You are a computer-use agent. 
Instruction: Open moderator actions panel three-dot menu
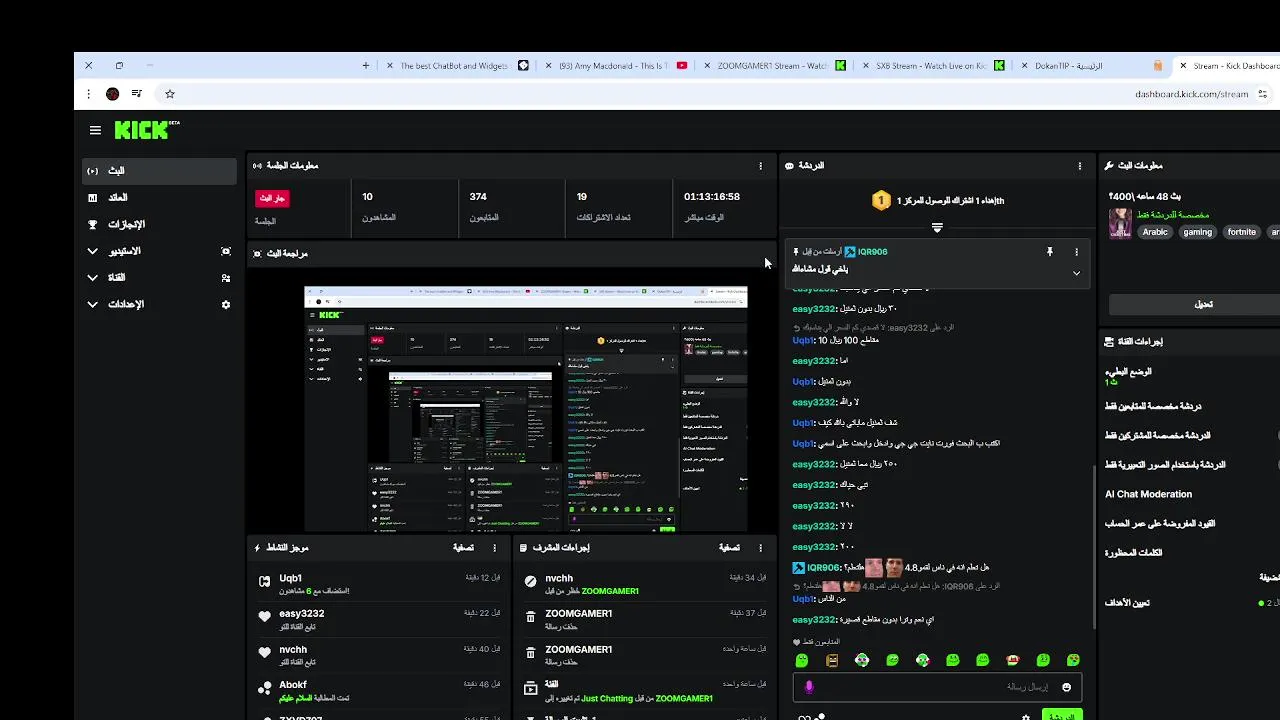point(761,548)
